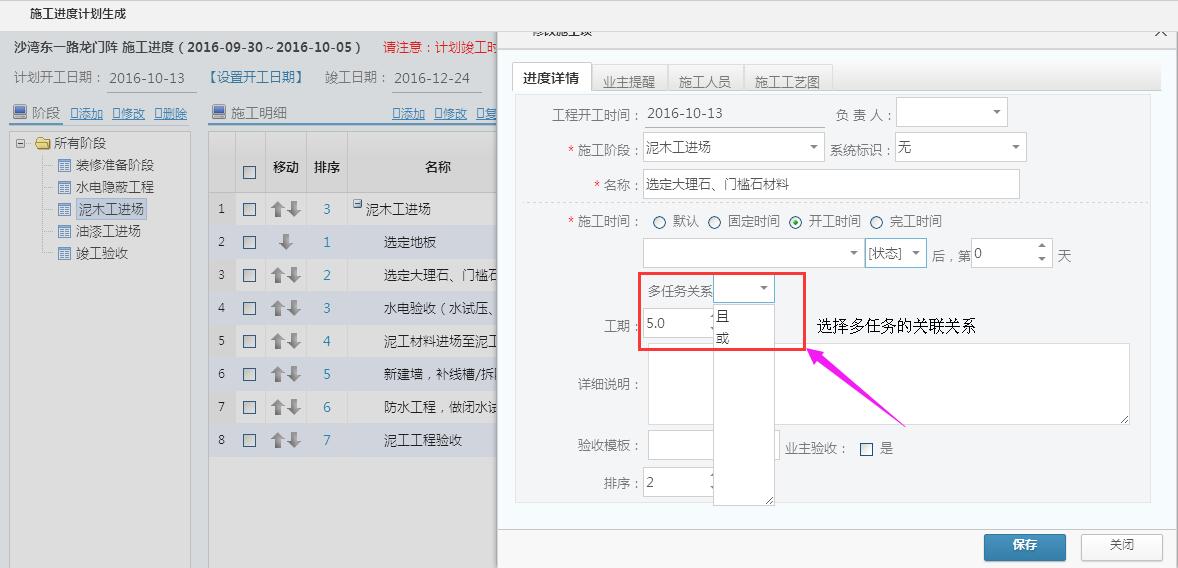Click the move arrows icon for row 3

coord(285,275)
